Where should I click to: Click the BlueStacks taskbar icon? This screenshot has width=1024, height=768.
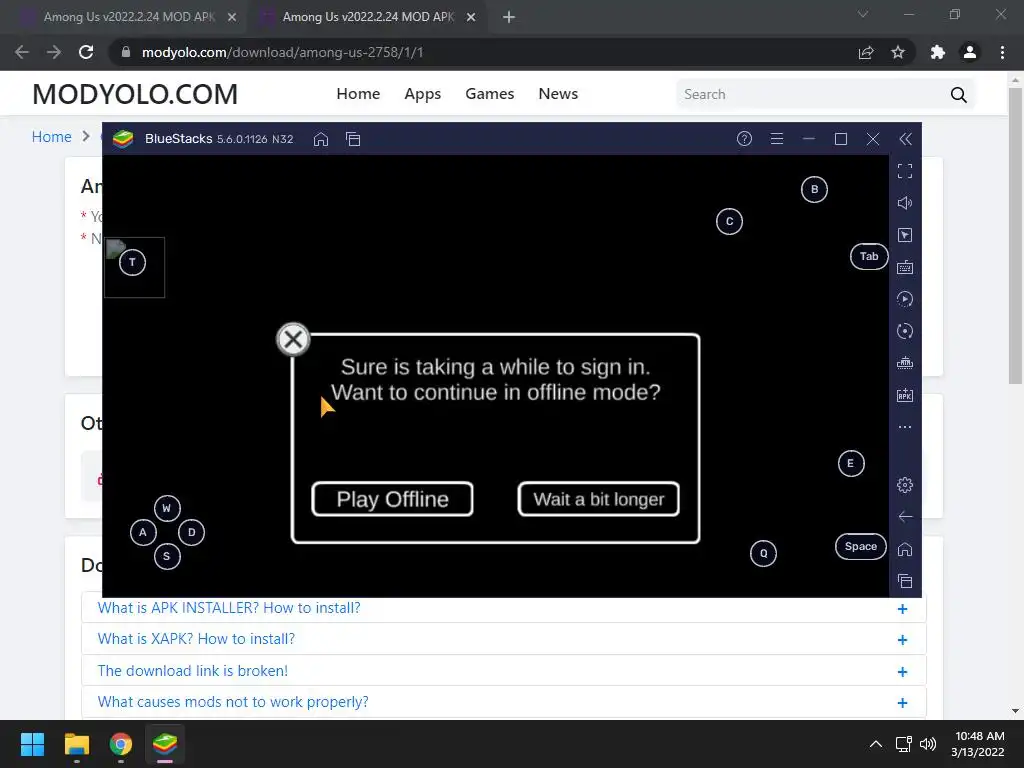pos(165,744)
